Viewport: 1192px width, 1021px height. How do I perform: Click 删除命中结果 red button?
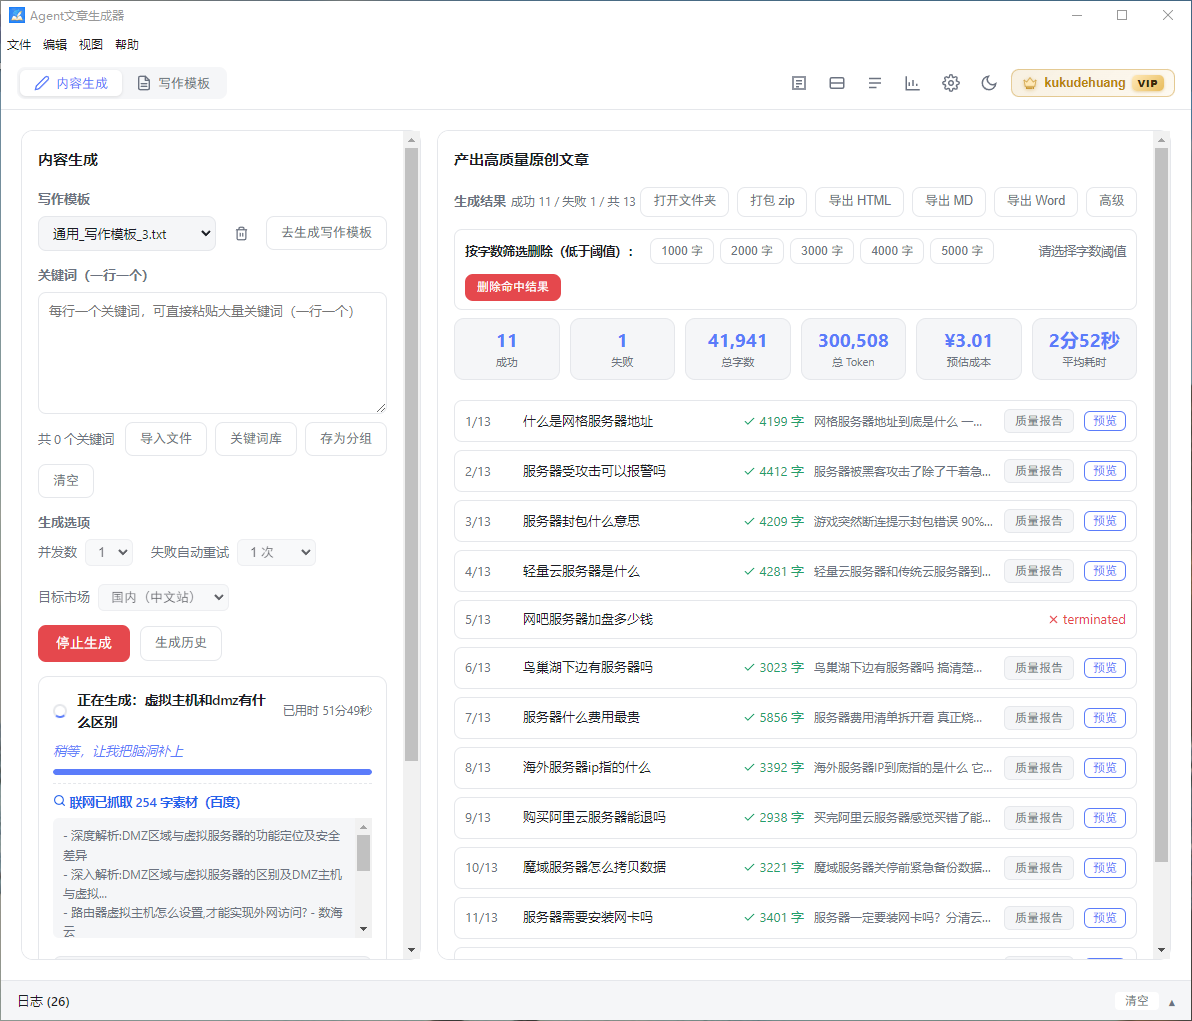click(512, 287)
